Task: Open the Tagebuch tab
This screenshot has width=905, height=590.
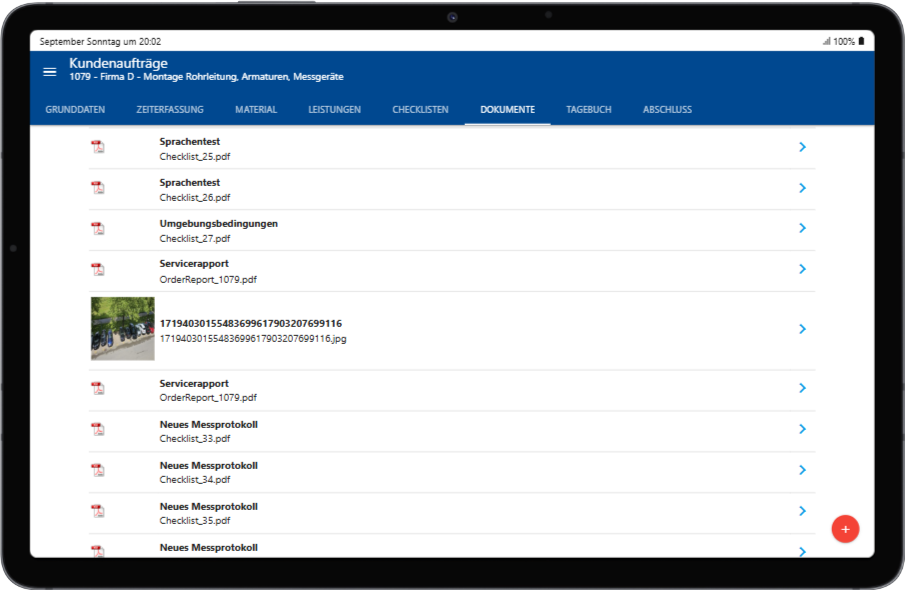Action: click(x=588, y=110)
